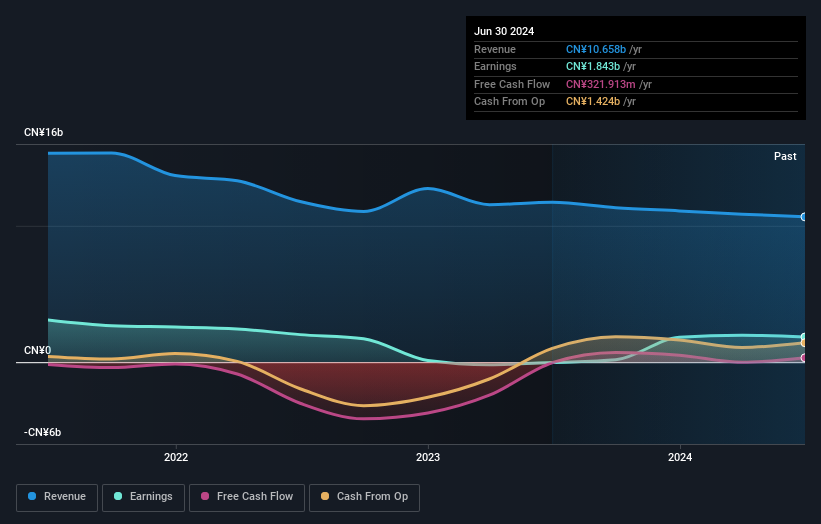Select the Earnings endpoint marker on the chart

(x=803, y=337)
